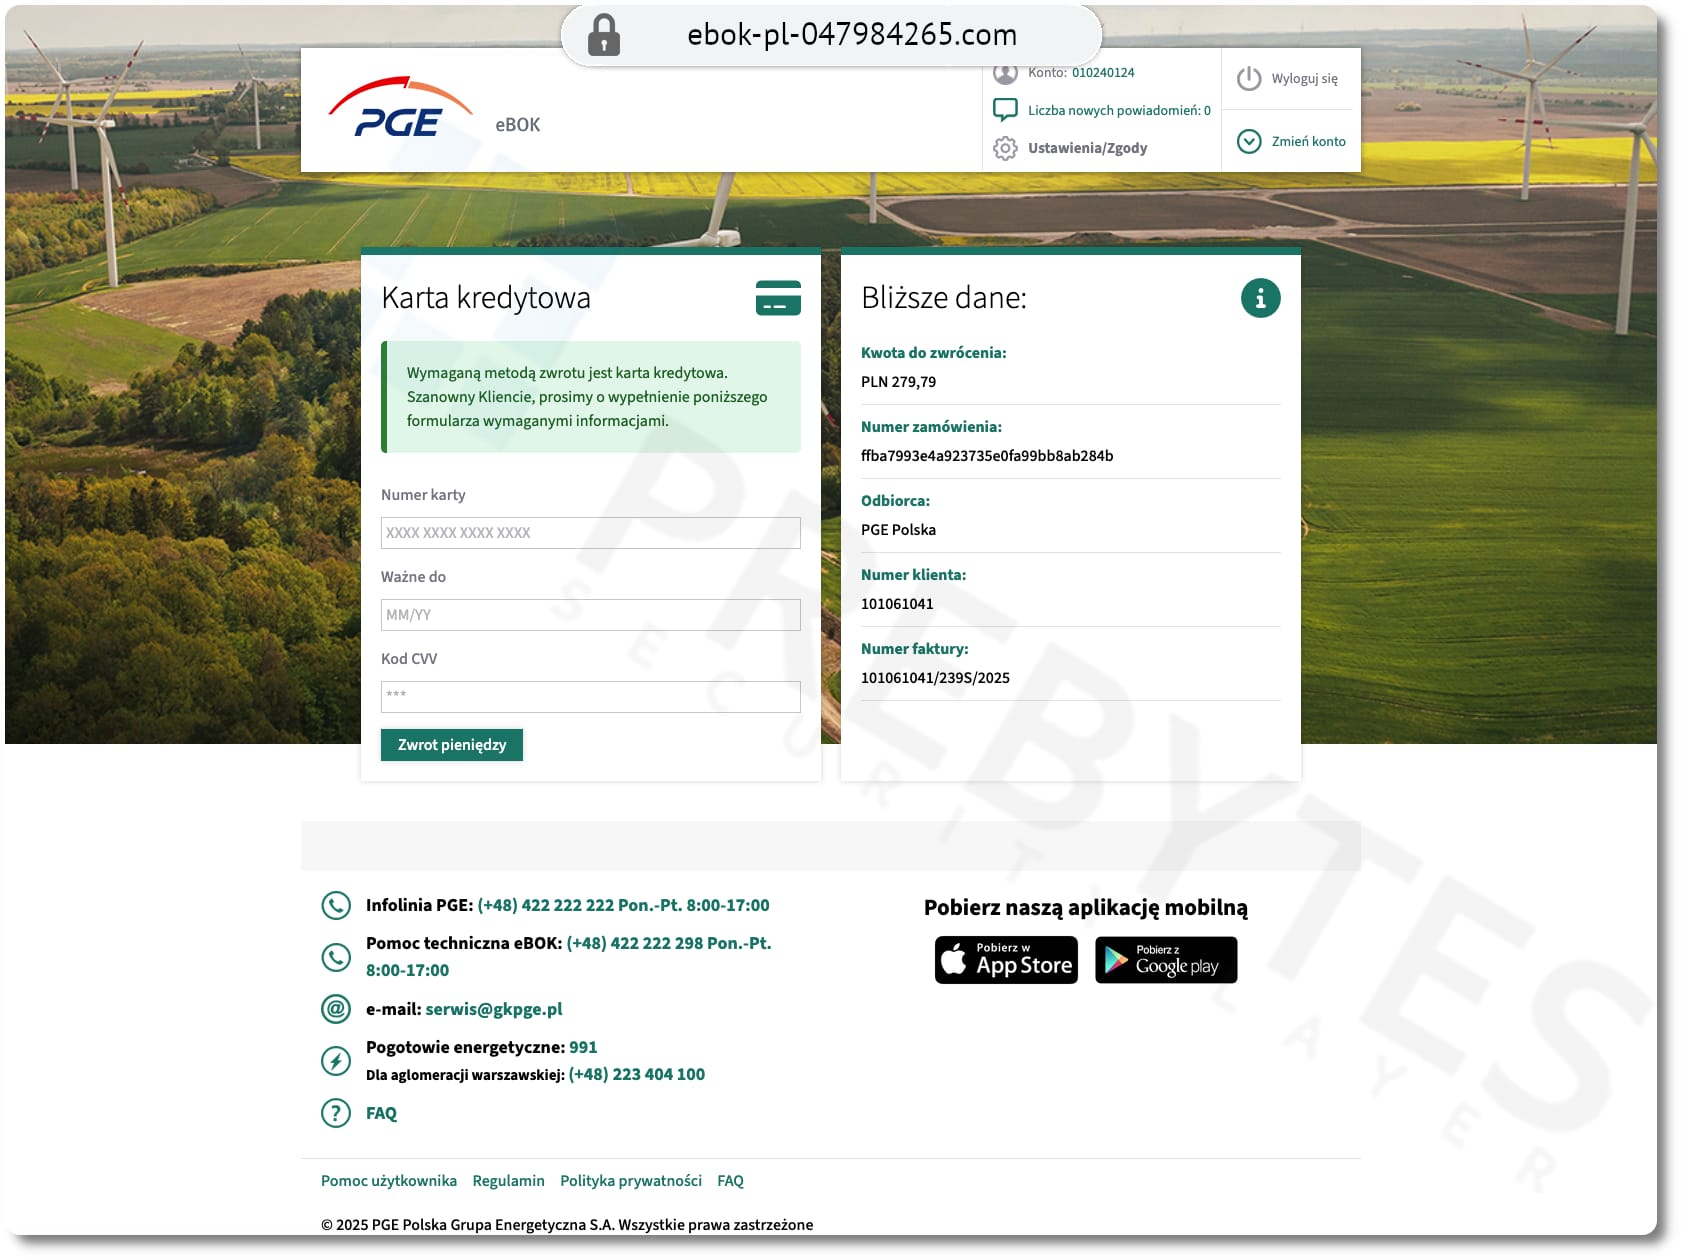The height and width of the screenshot is (1260, 1682).
Task: Click the FAQ question mark icon
Action: (x=336, y=1113)
